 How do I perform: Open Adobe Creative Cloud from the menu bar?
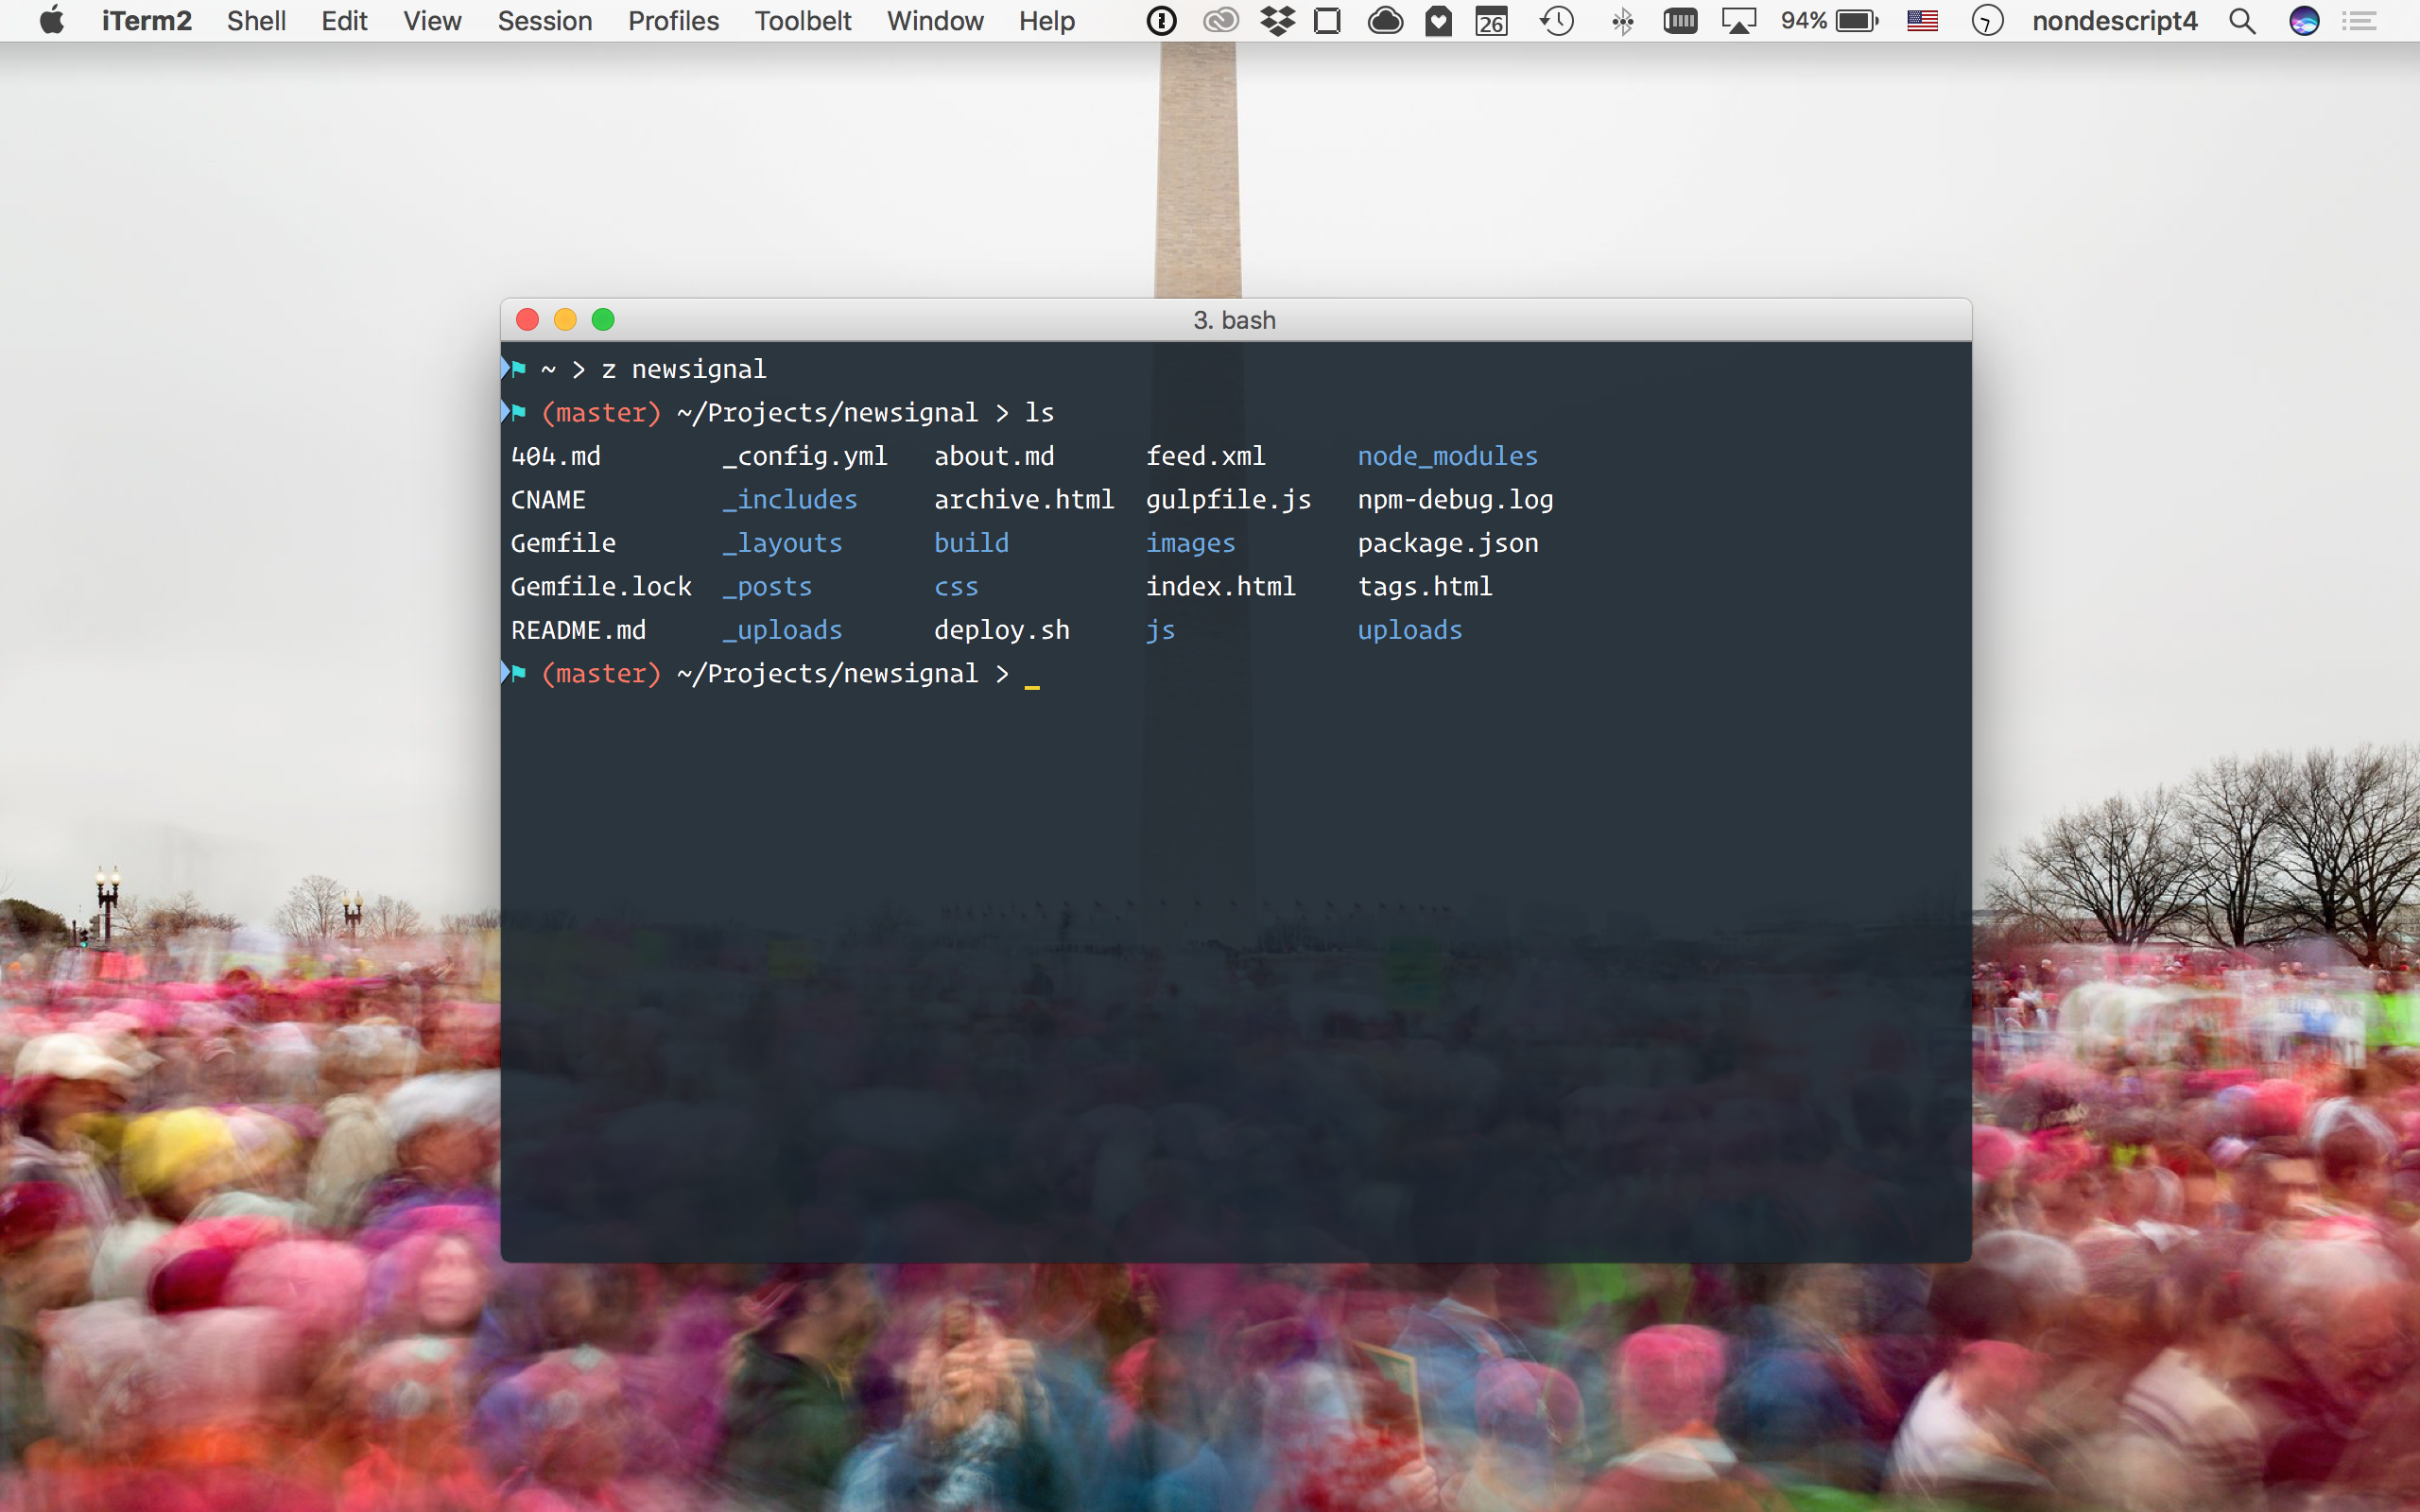1219,20
